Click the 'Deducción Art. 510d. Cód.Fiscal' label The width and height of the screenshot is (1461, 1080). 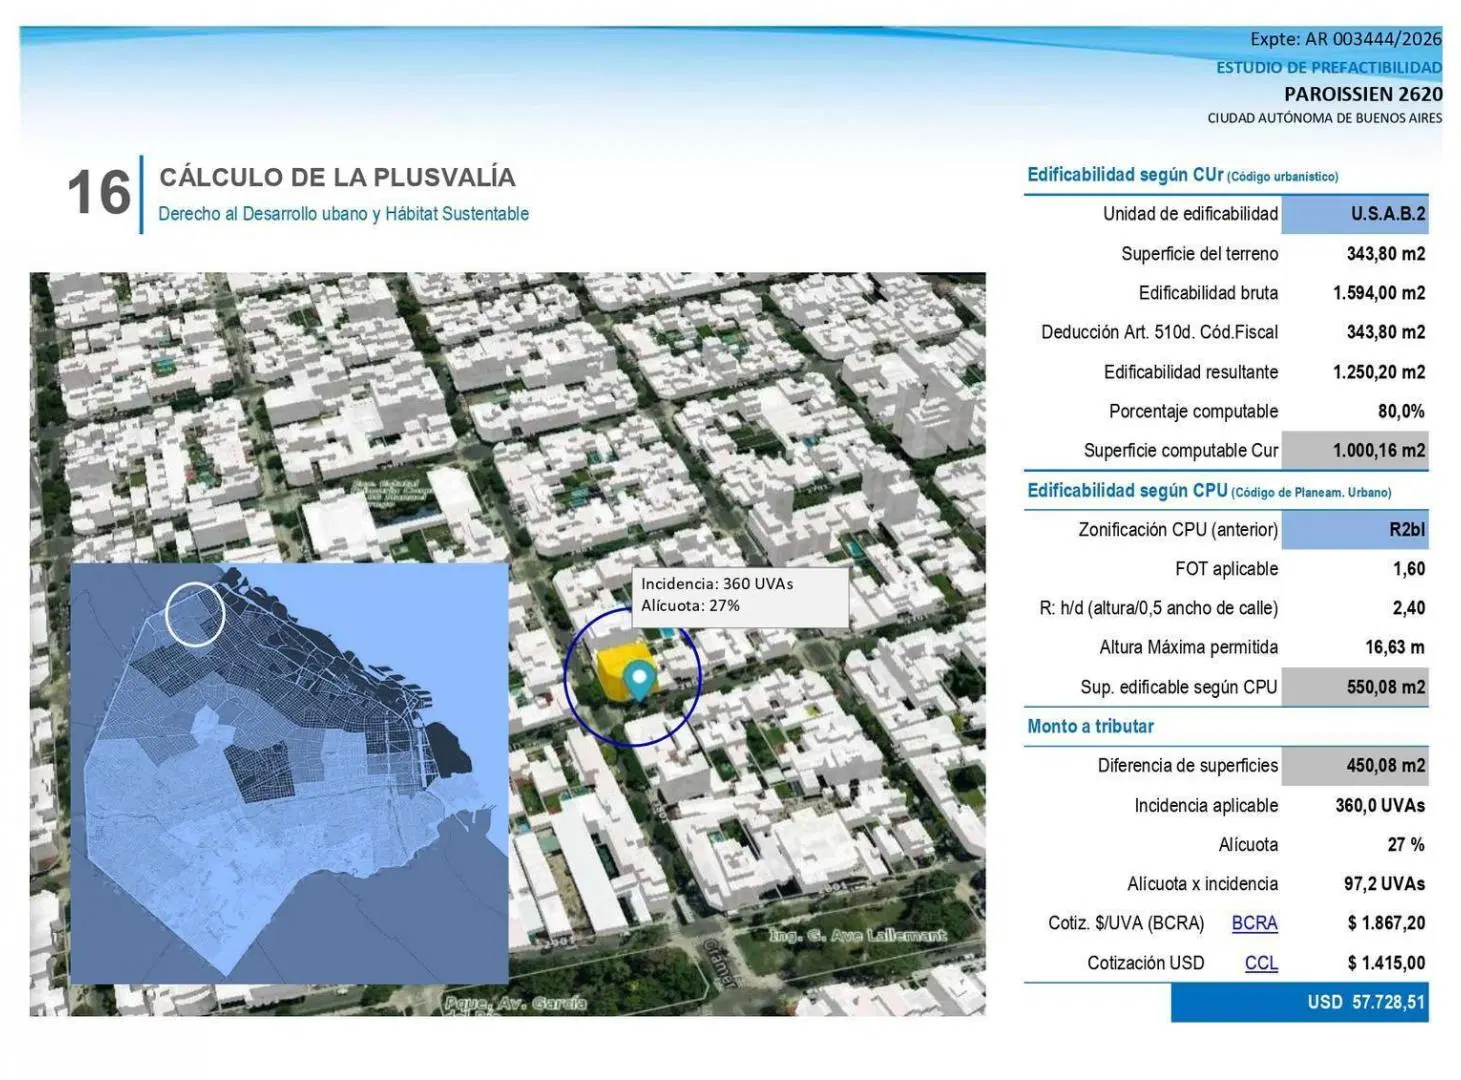[1159, 332]
